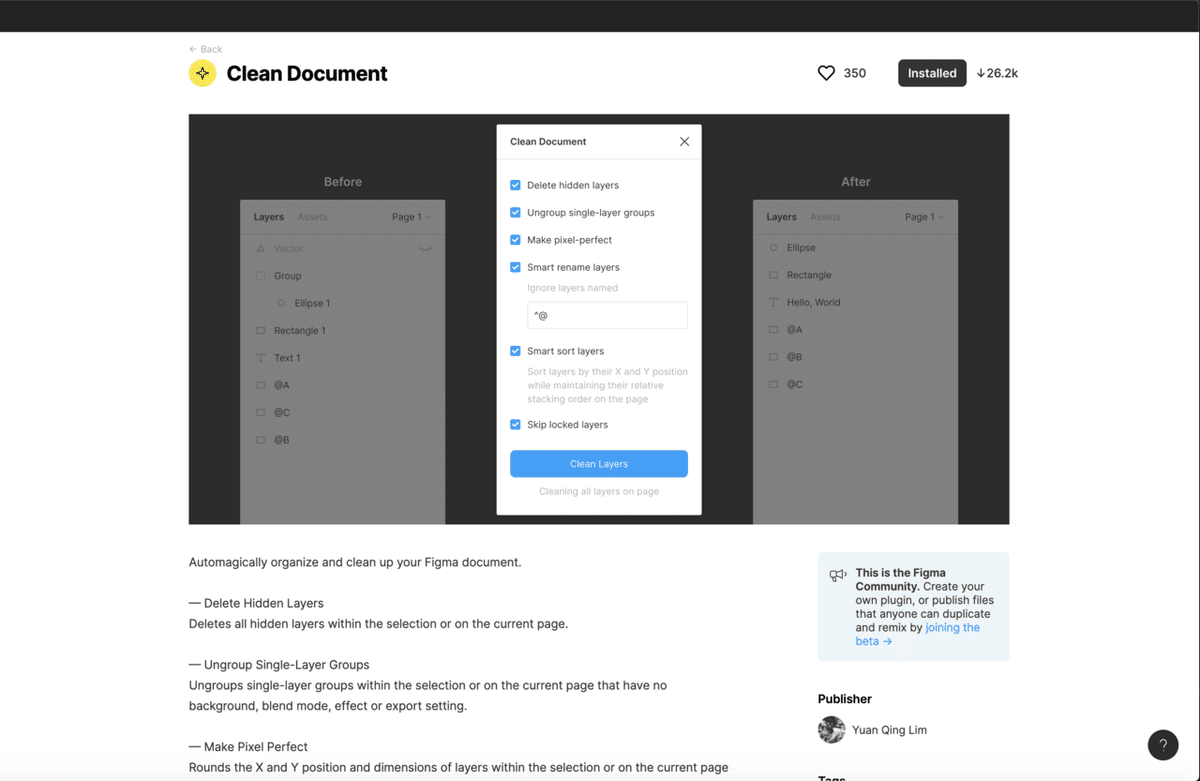Click Rectangle layer icon in After panel
Screen dimensions: 1200x781
(x=774, y=275)
